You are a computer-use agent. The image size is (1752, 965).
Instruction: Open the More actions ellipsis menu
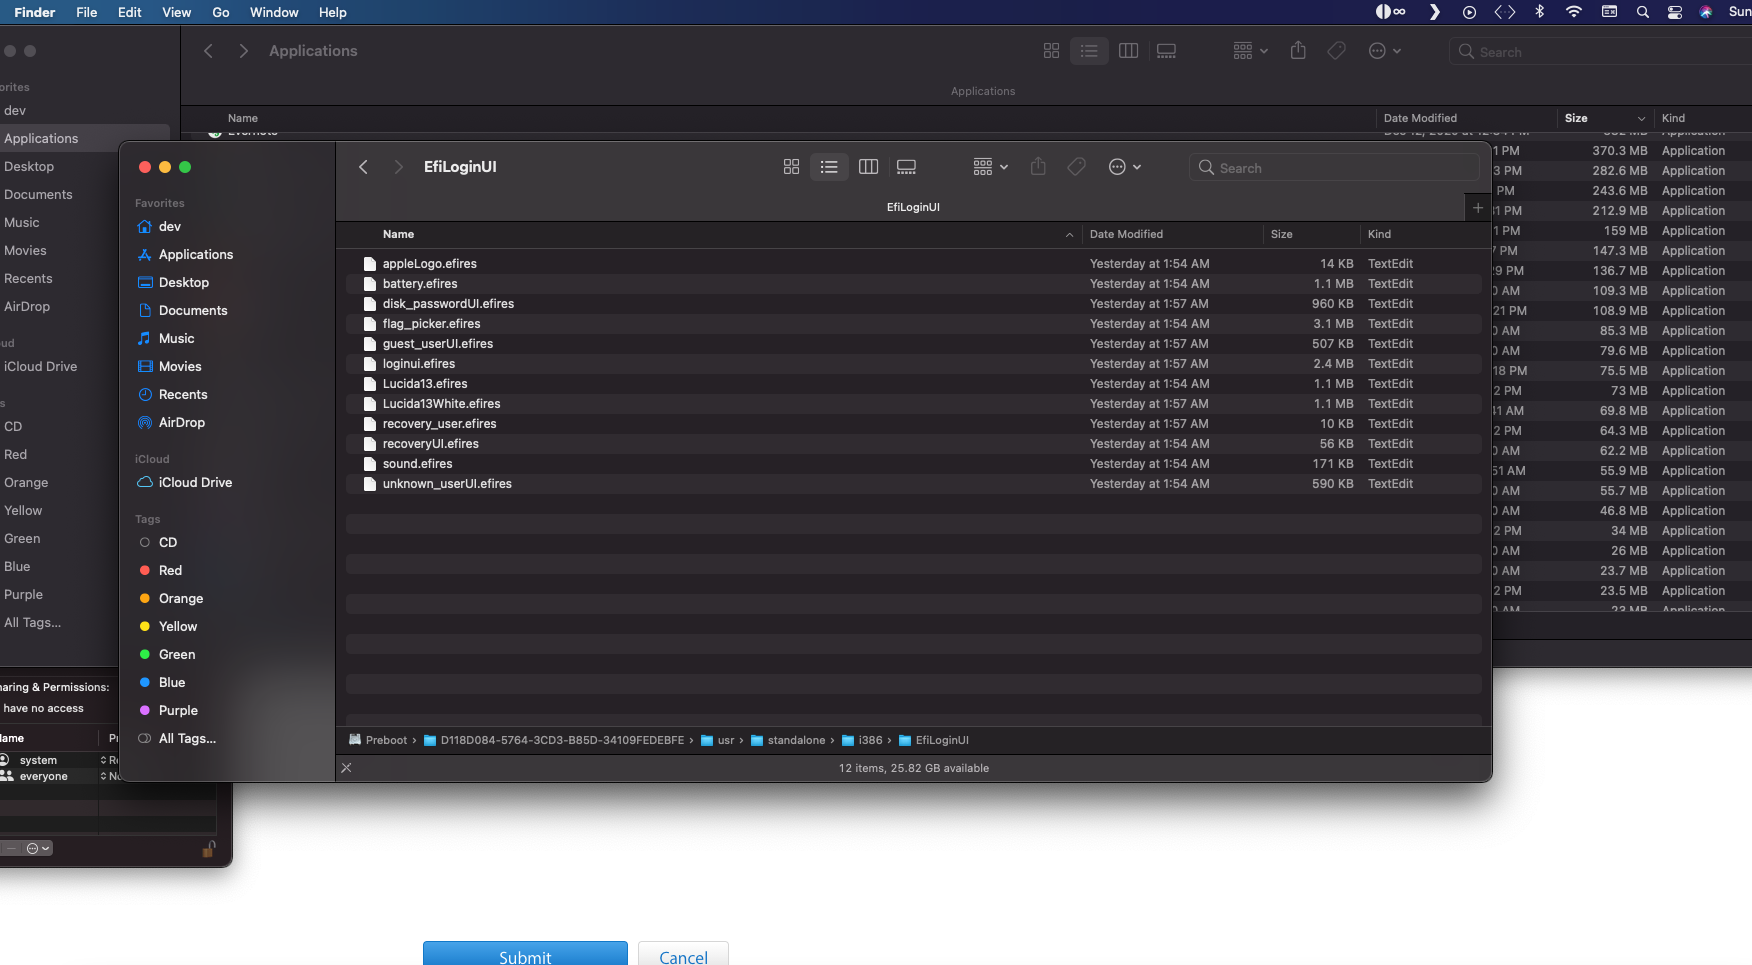[x=1124, y=167]
